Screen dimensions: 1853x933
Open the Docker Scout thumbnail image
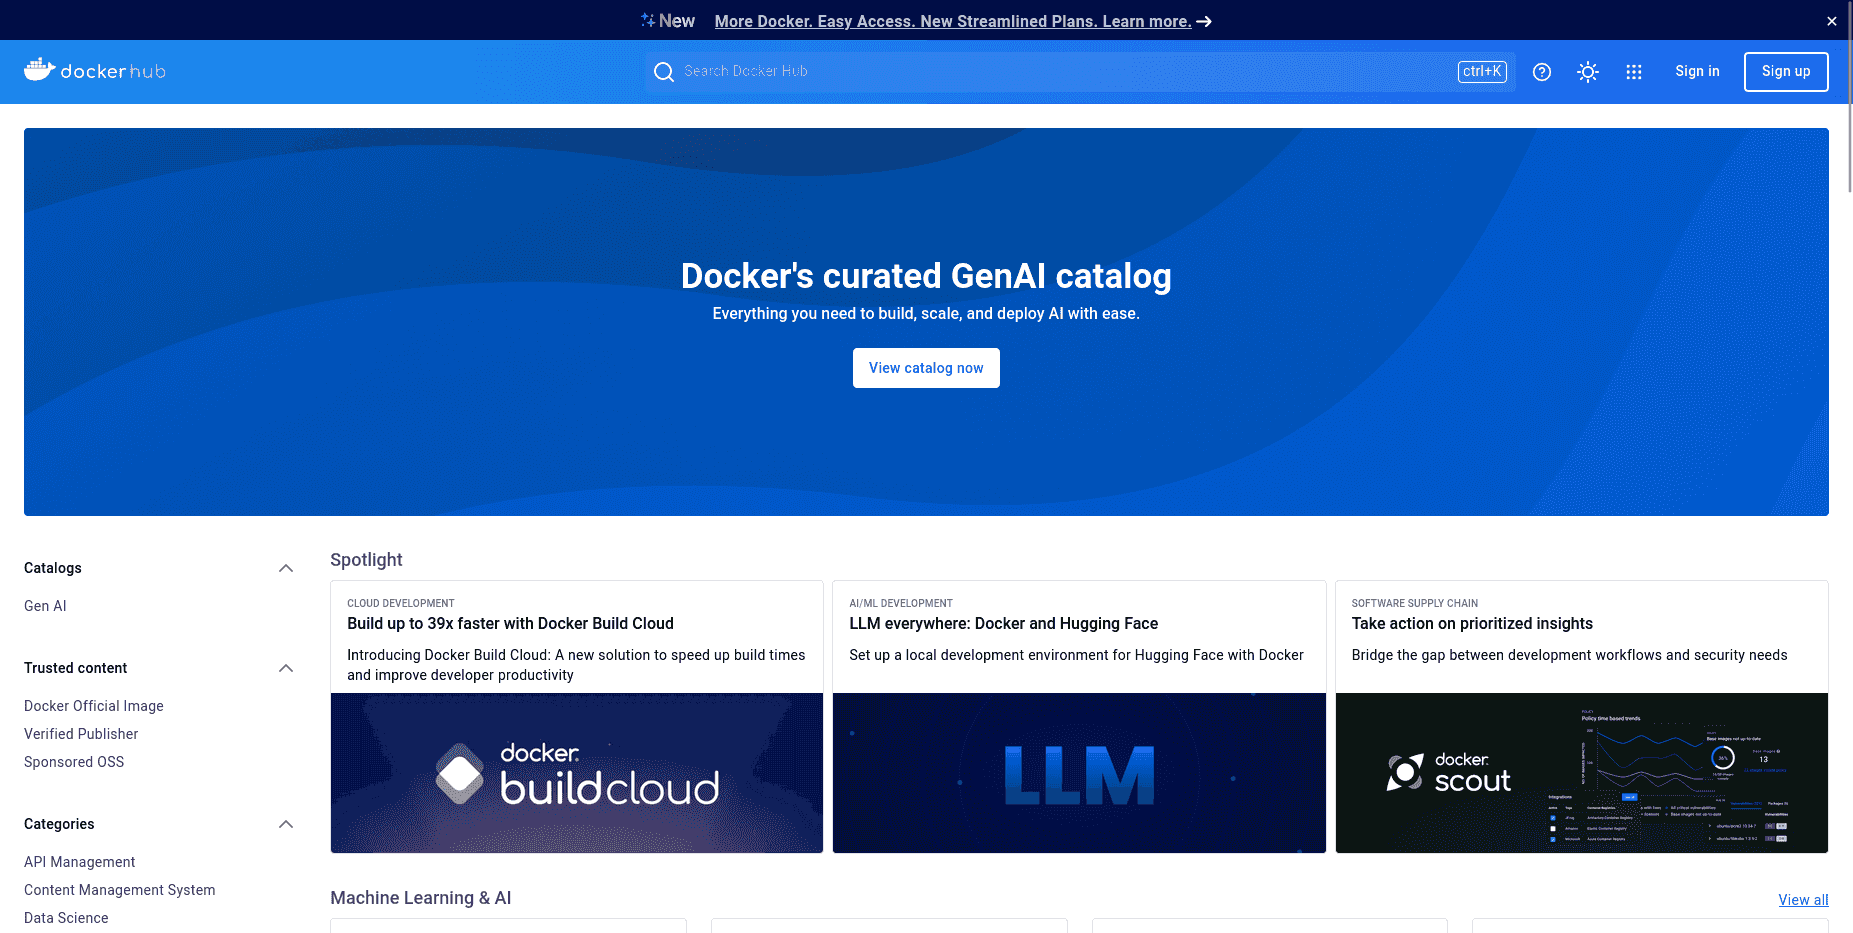click(1582, 773)
